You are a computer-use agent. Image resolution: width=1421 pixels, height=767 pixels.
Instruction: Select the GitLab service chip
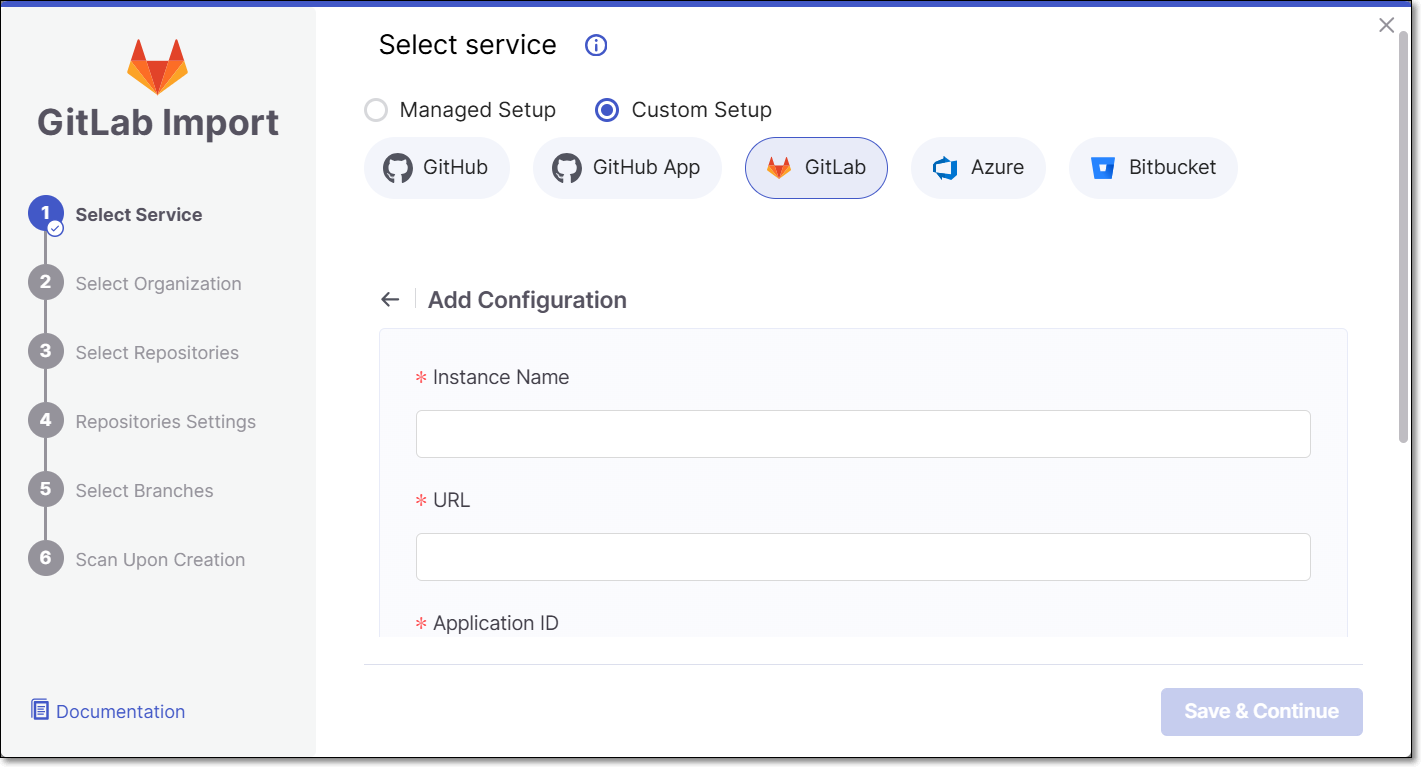coord(816,168)
